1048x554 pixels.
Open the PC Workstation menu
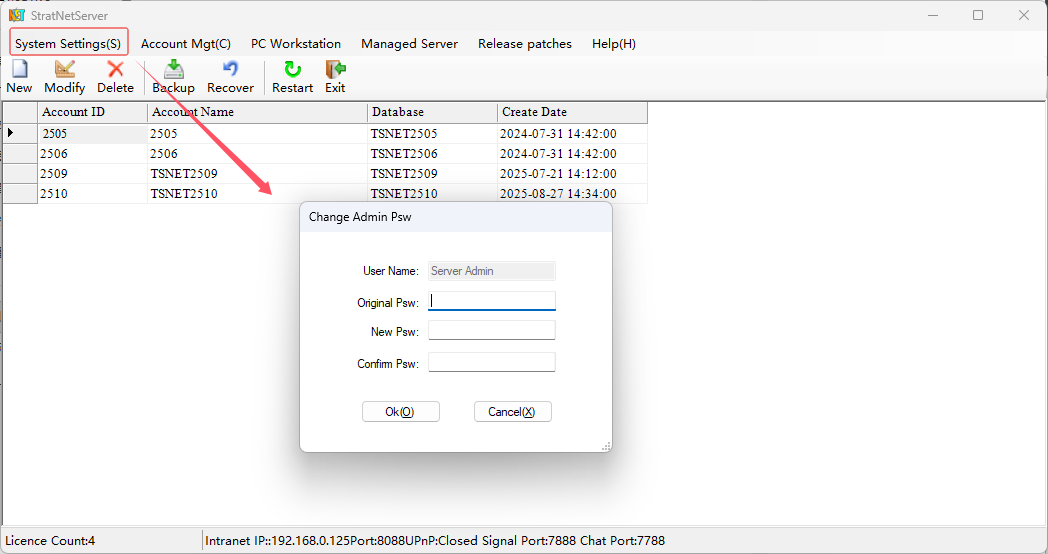(296, 43)
